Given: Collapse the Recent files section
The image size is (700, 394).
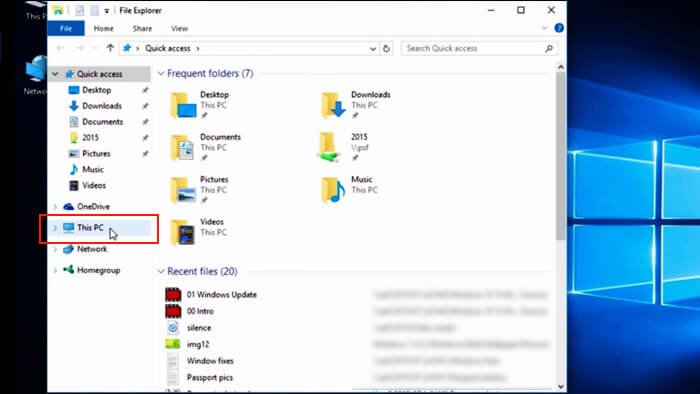Looking at the screenshot, I should 161,271.
